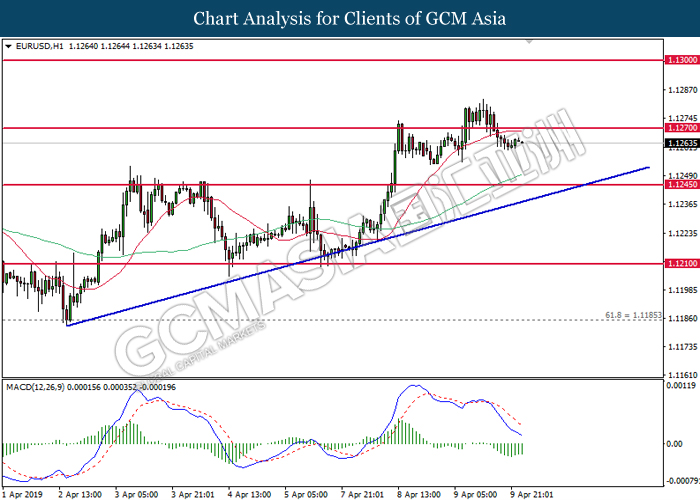Click the MACD zero level 0.00 label
The width and height of the screenshot is (700, 500).
tap(674, 444)
